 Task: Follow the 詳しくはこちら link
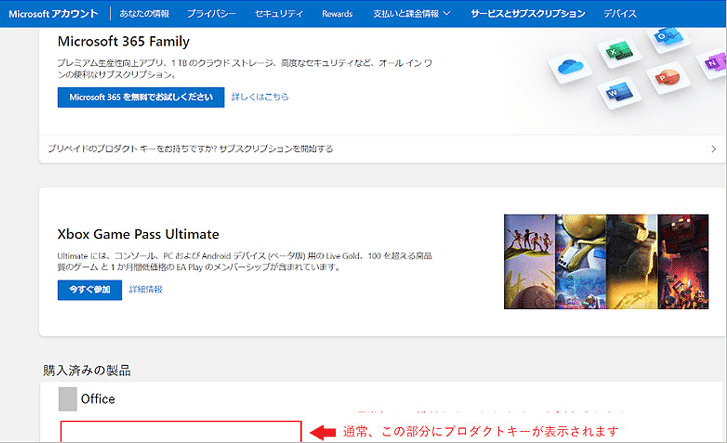260,96
